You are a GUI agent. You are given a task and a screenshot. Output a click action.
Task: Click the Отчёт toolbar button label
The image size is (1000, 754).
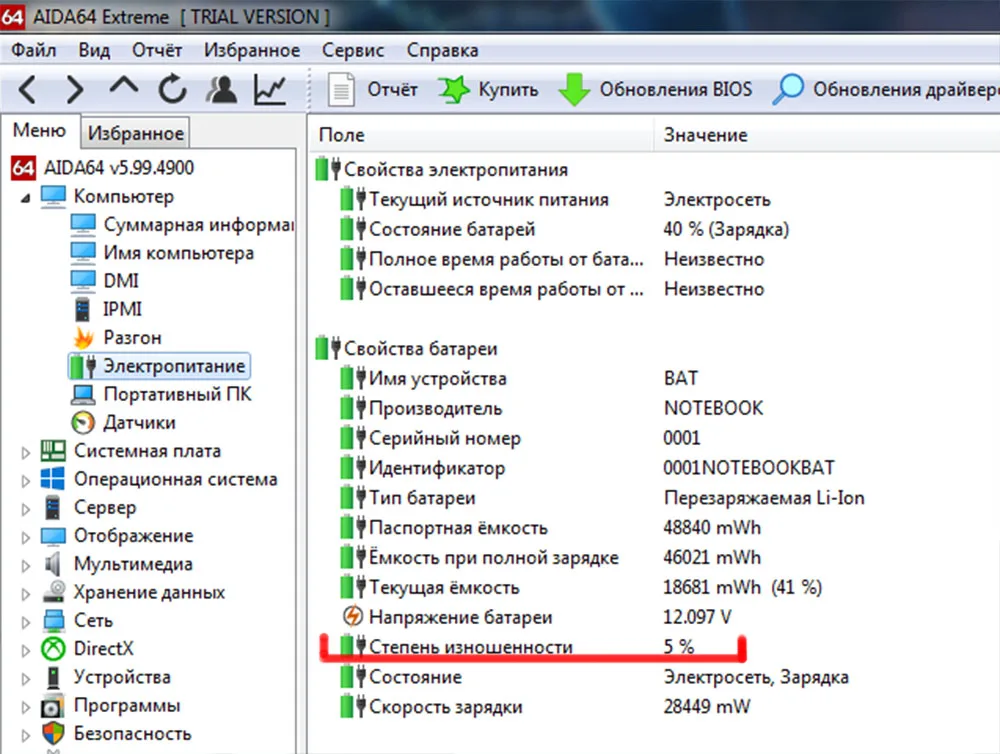pos(392,89)
